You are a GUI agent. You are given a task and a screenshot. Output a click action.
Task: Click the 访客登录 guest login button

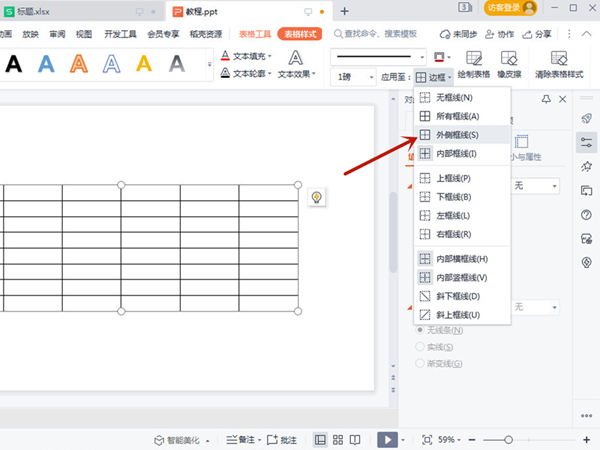[x=509, y=8]
